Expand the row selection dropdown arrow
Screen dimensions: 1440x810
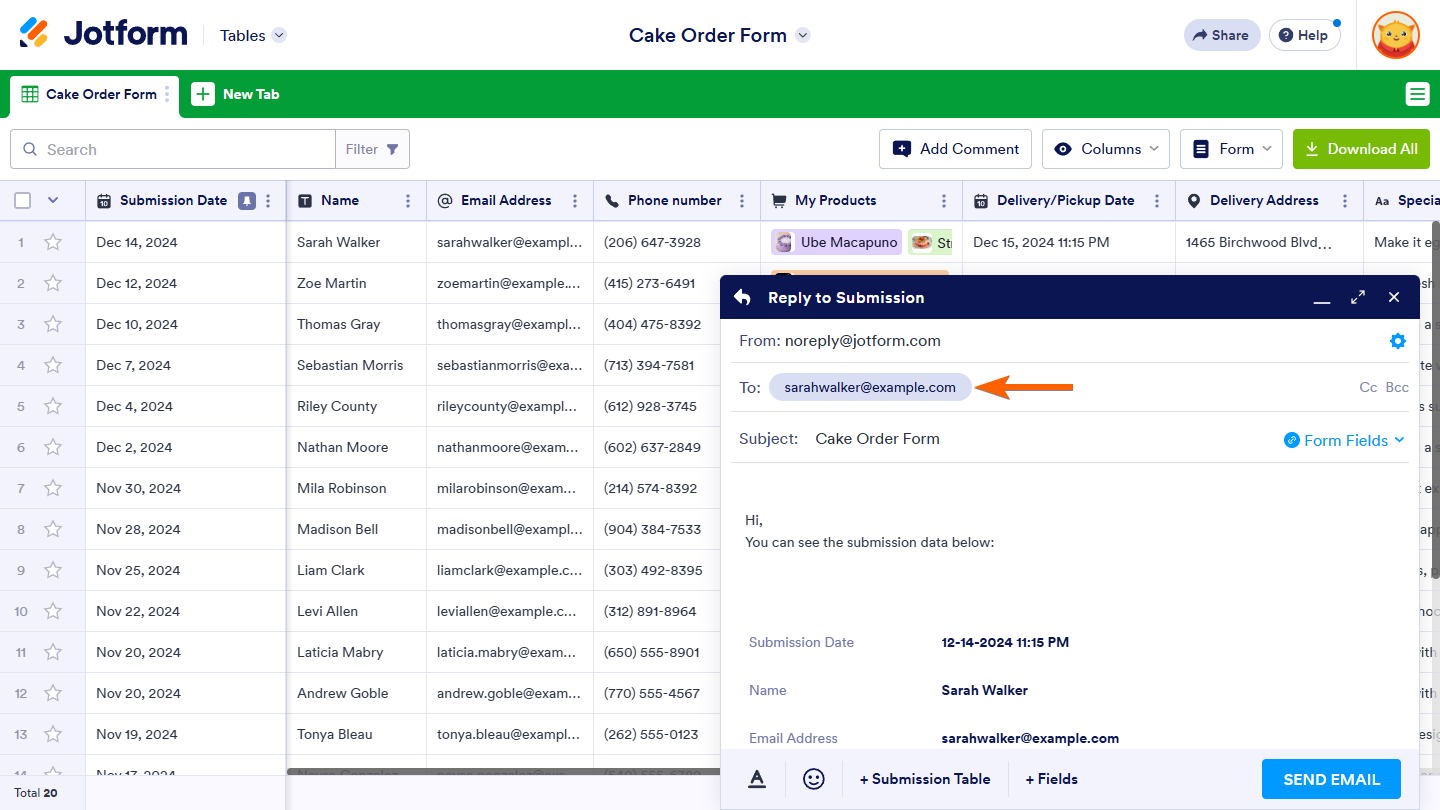tap(53, 201)
